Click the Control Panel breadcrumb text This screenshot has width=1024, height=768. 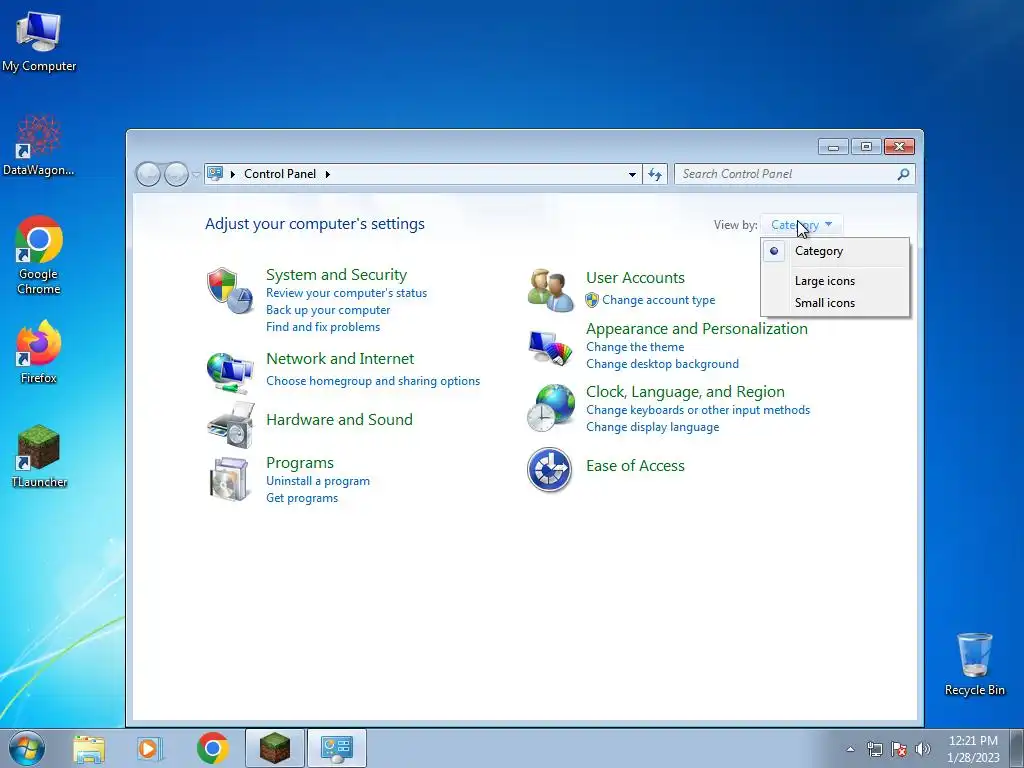(280, 174)
